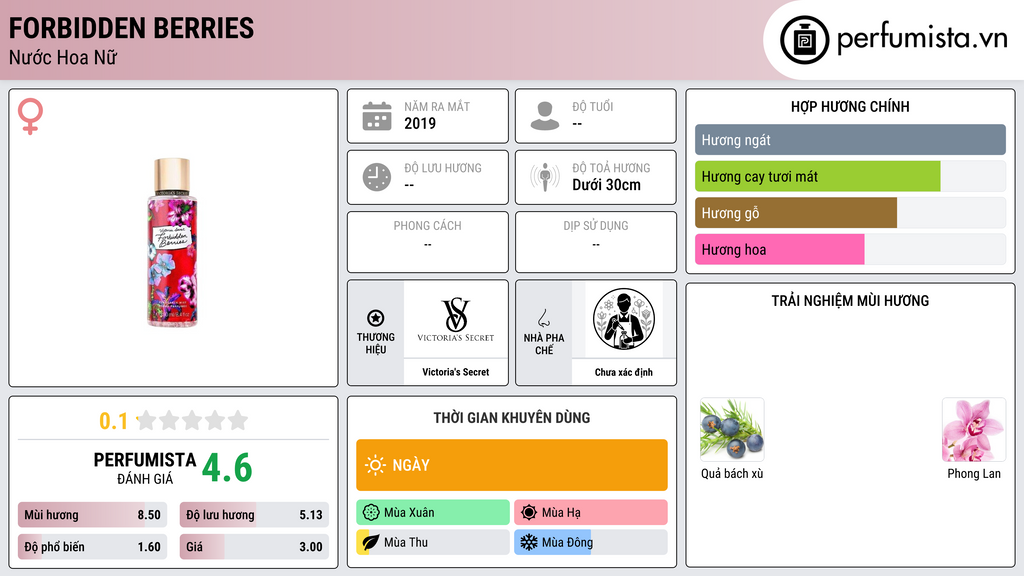Click the Thời gian khuyên dùng heading
The image size is (1024, 576).
point(512,418)
